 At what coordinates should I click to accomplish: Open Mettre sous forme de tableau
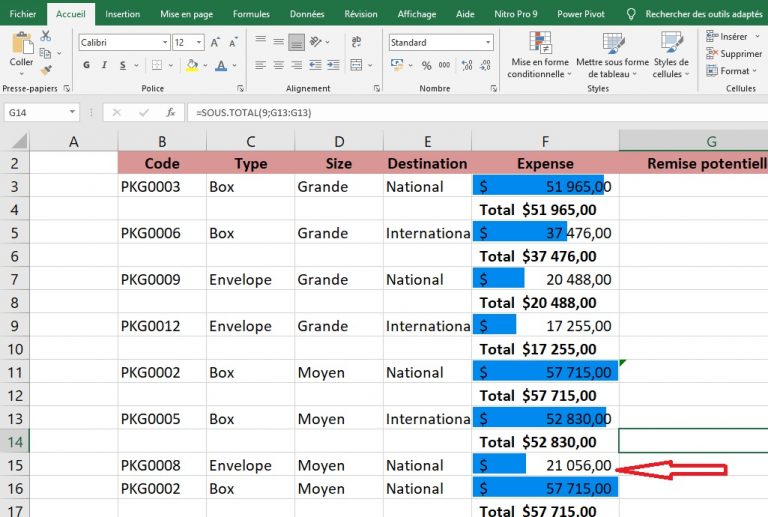coord(612,55)
